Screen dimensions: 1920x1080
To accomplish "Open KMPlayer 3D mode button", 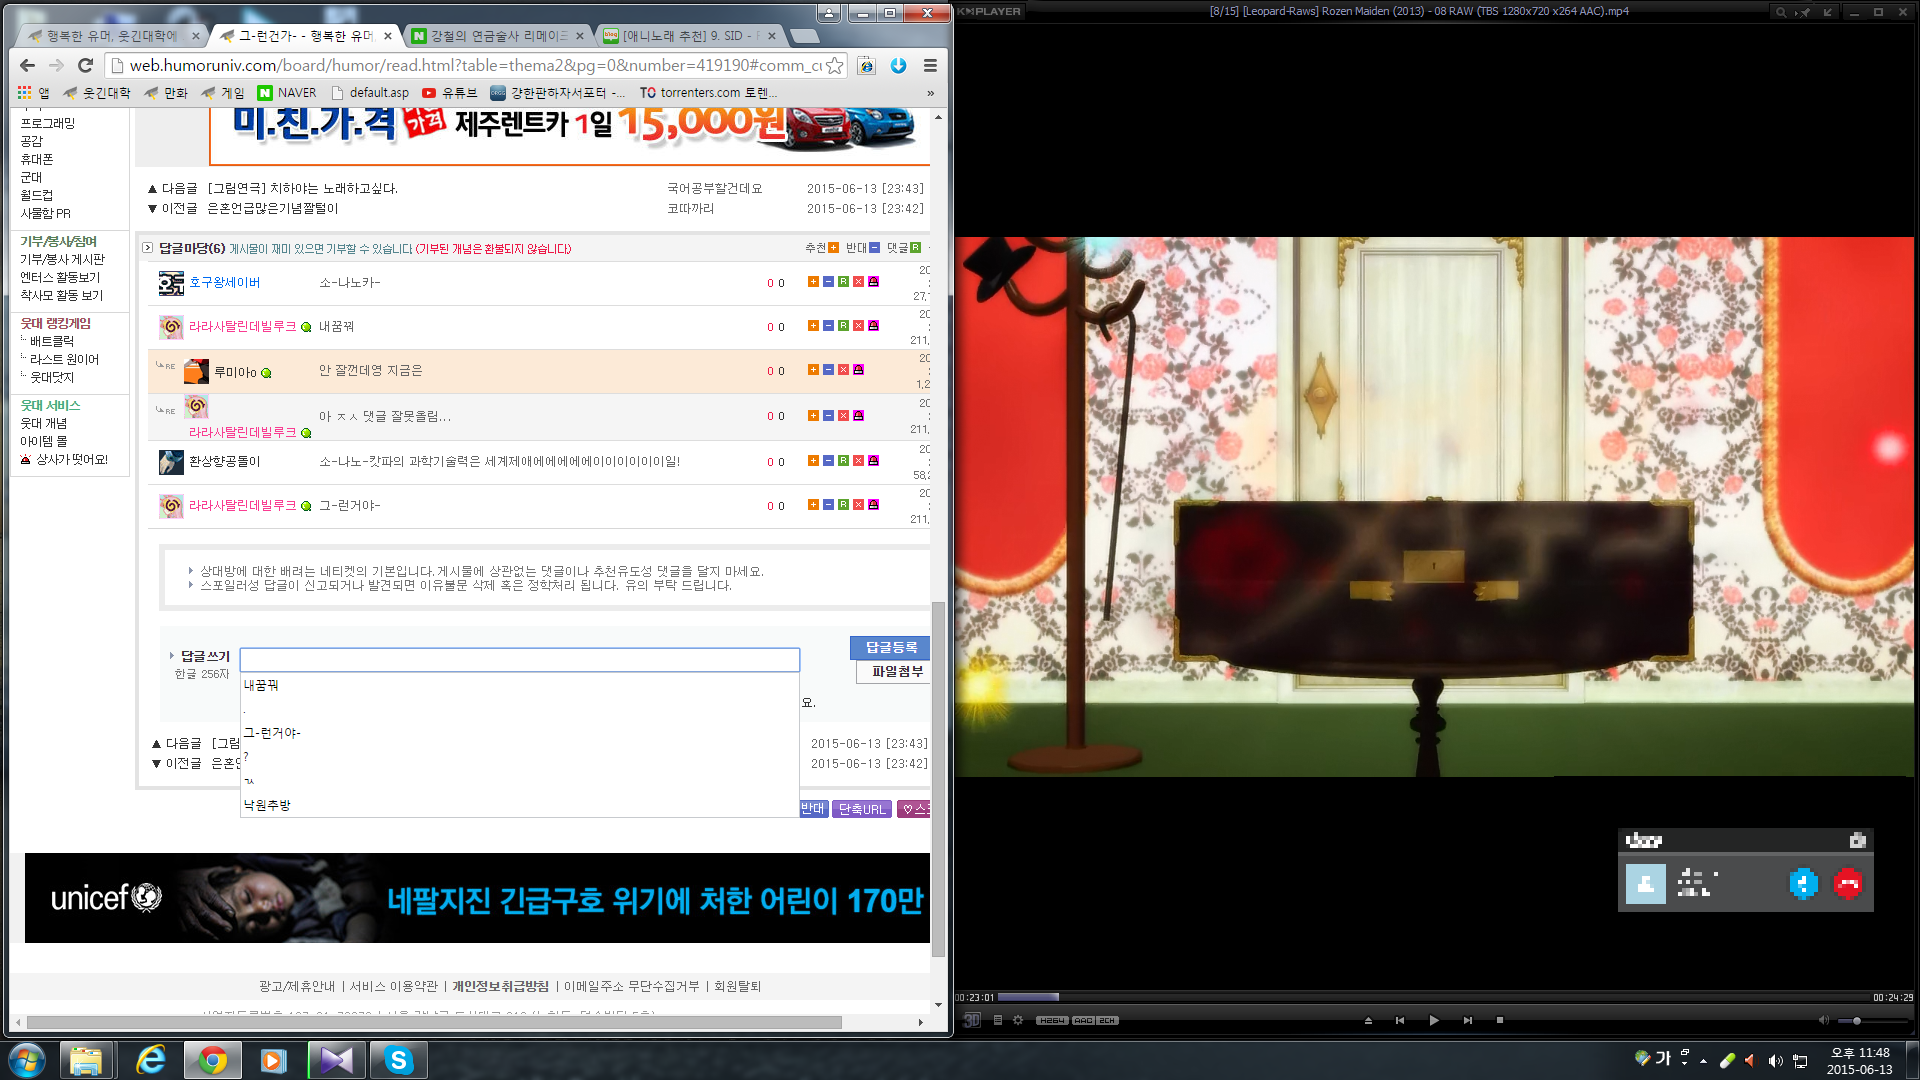I will click(971, 1020).
